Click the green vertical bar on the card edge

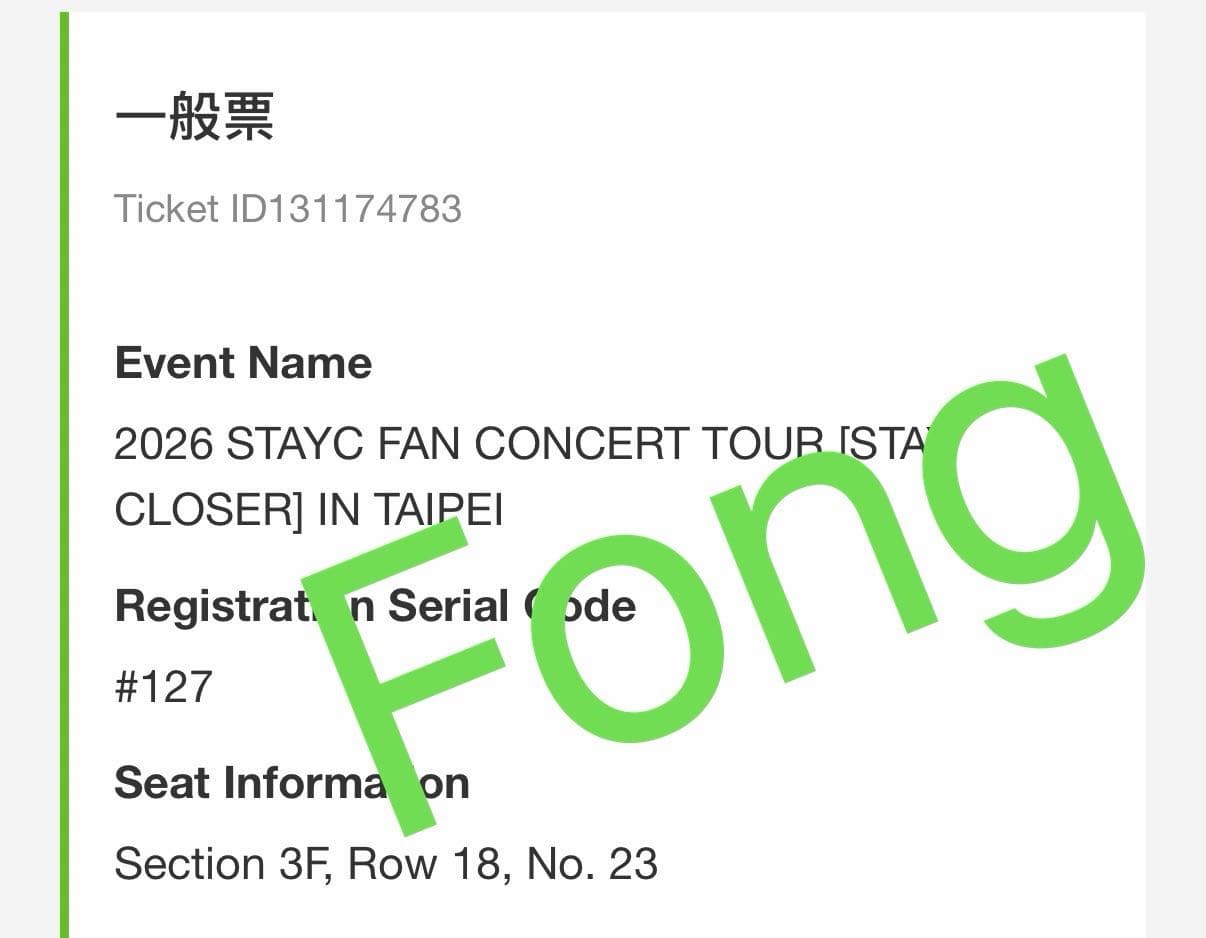click(64, 475)
